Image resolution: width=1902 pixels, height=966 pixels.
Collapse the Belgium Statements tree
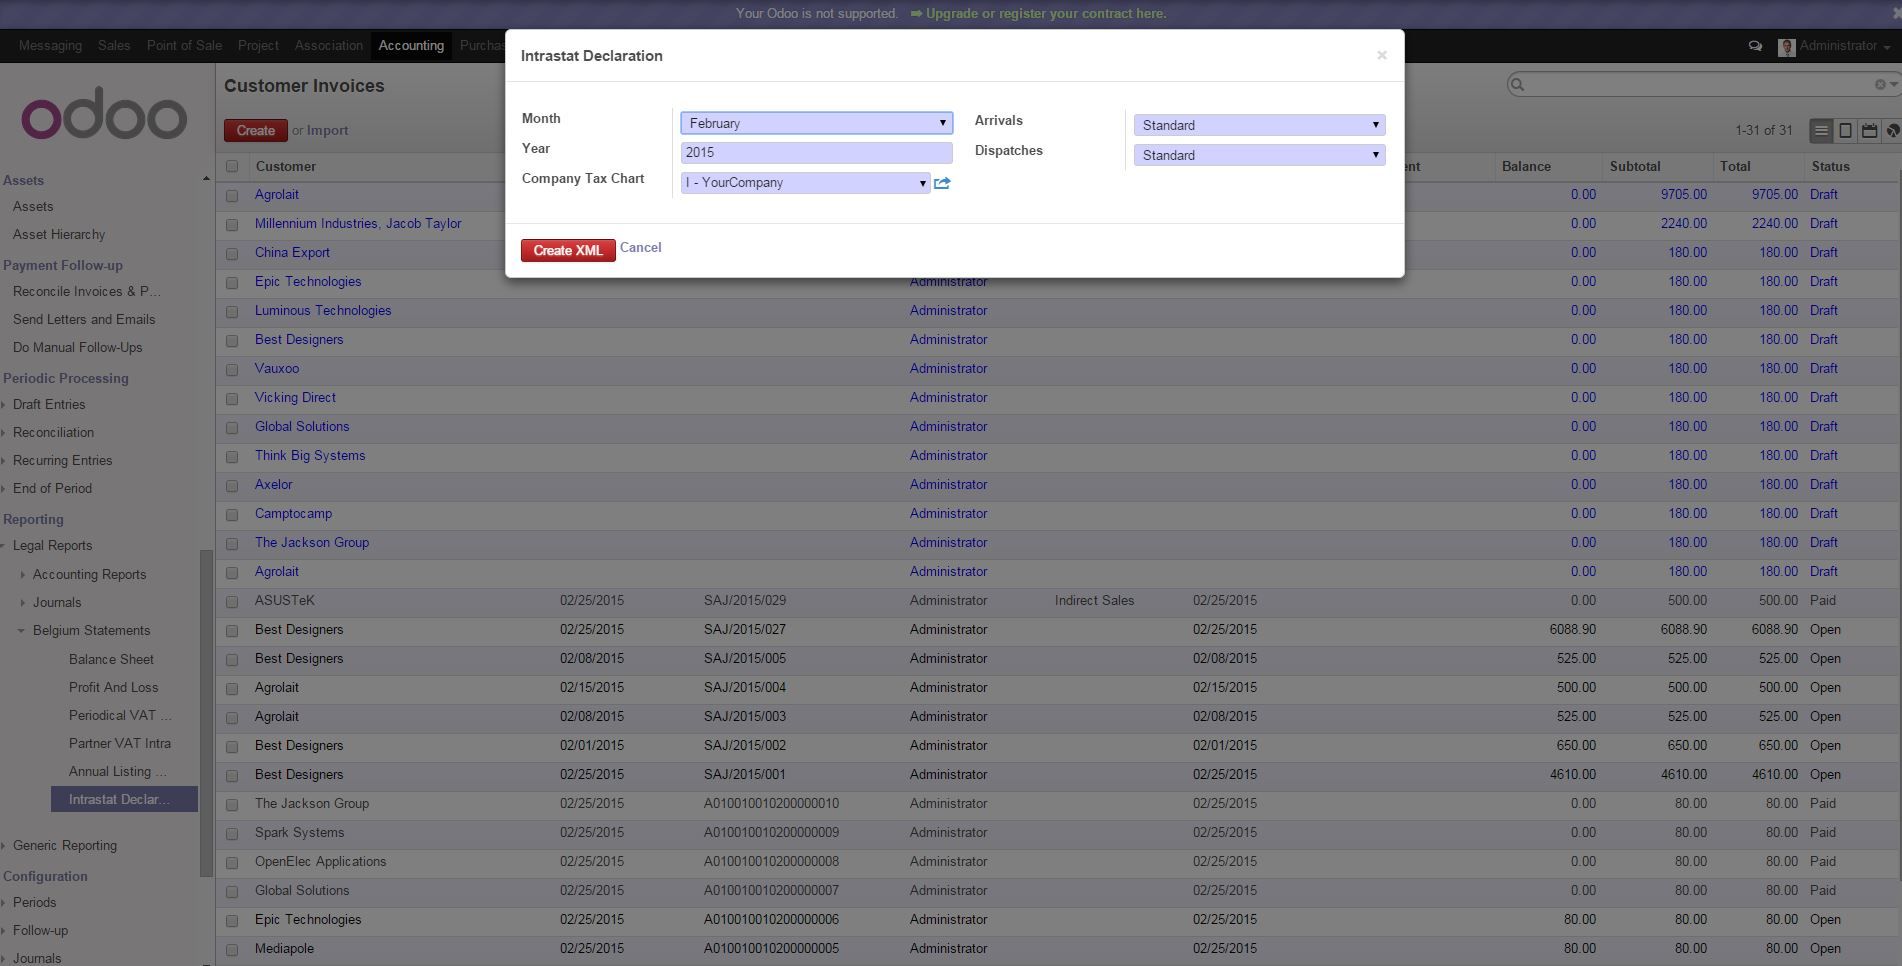(21, 631)
